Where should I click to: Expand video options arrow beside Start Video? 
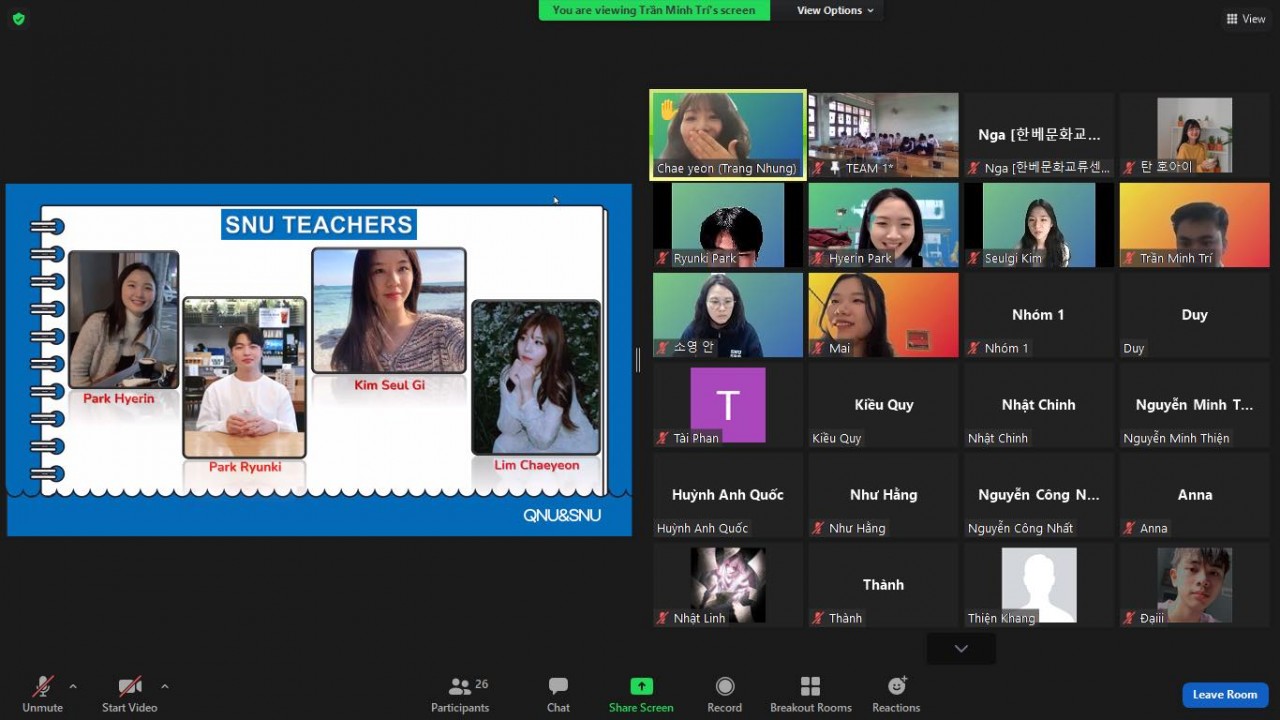coord(165,686)
